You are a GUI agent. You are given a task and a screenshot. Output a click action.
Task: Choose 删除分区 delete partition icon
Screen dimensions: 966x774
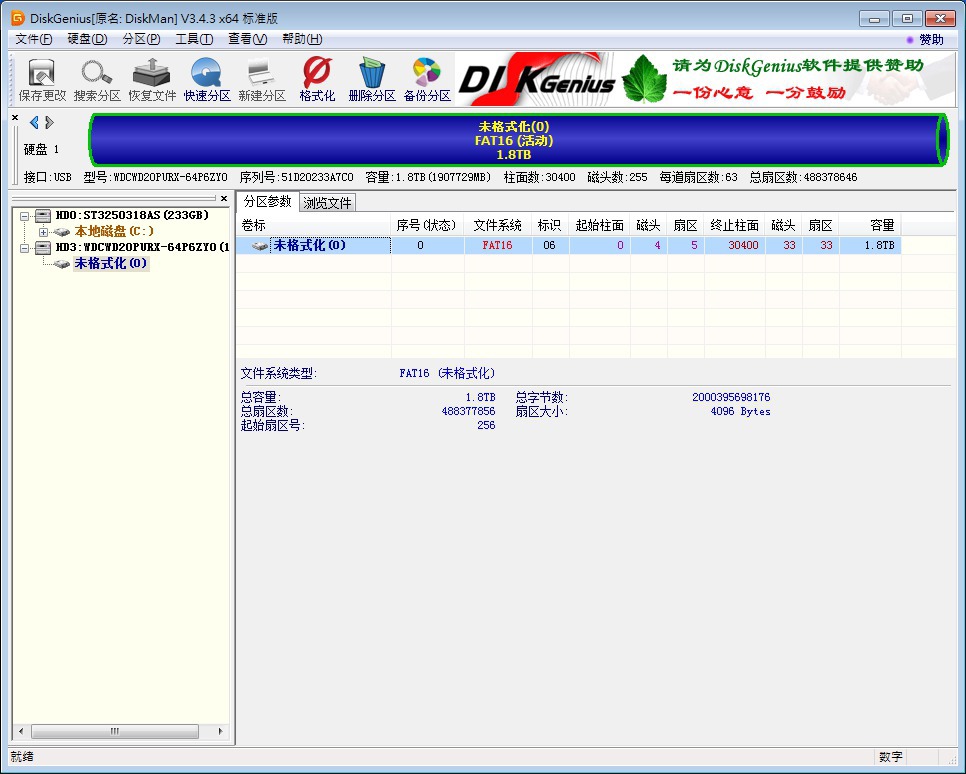point(372,79)
